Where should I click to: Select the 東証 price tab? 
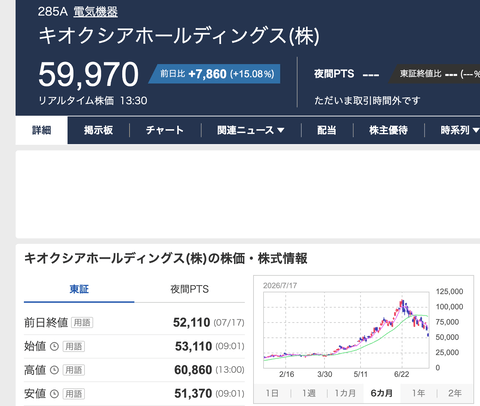(79, 289)
